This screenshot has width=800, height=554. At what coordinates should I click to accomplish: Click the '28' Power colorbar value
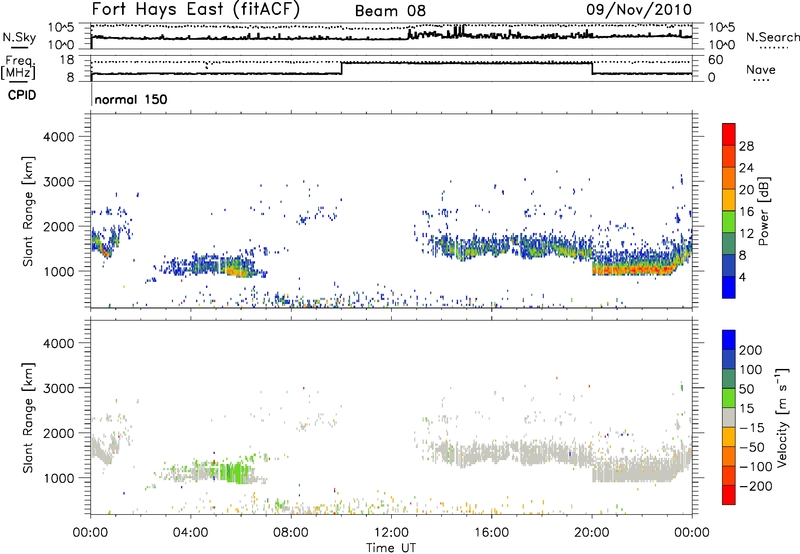point(746,146)
